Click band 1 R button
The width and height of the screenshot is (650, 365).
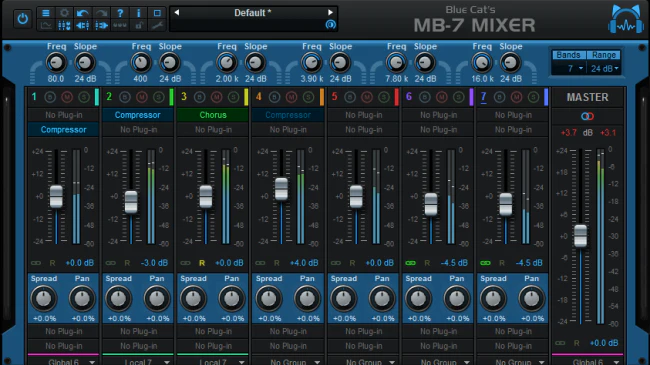pos(52,263)
